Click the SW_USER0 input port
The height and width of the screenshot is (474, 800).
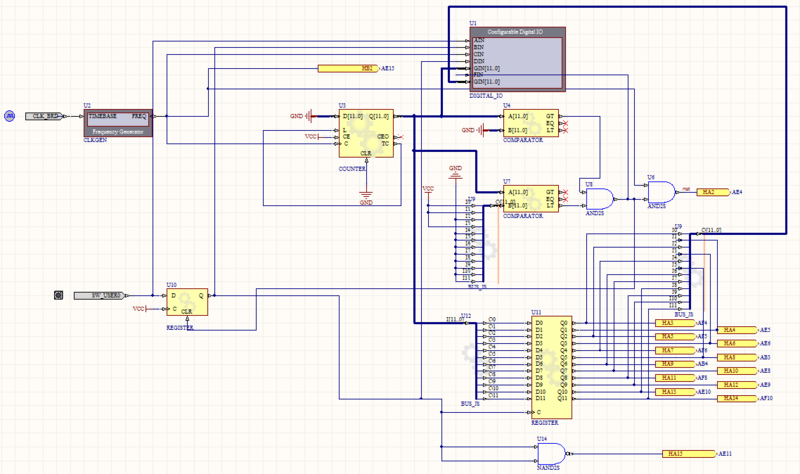98,295
